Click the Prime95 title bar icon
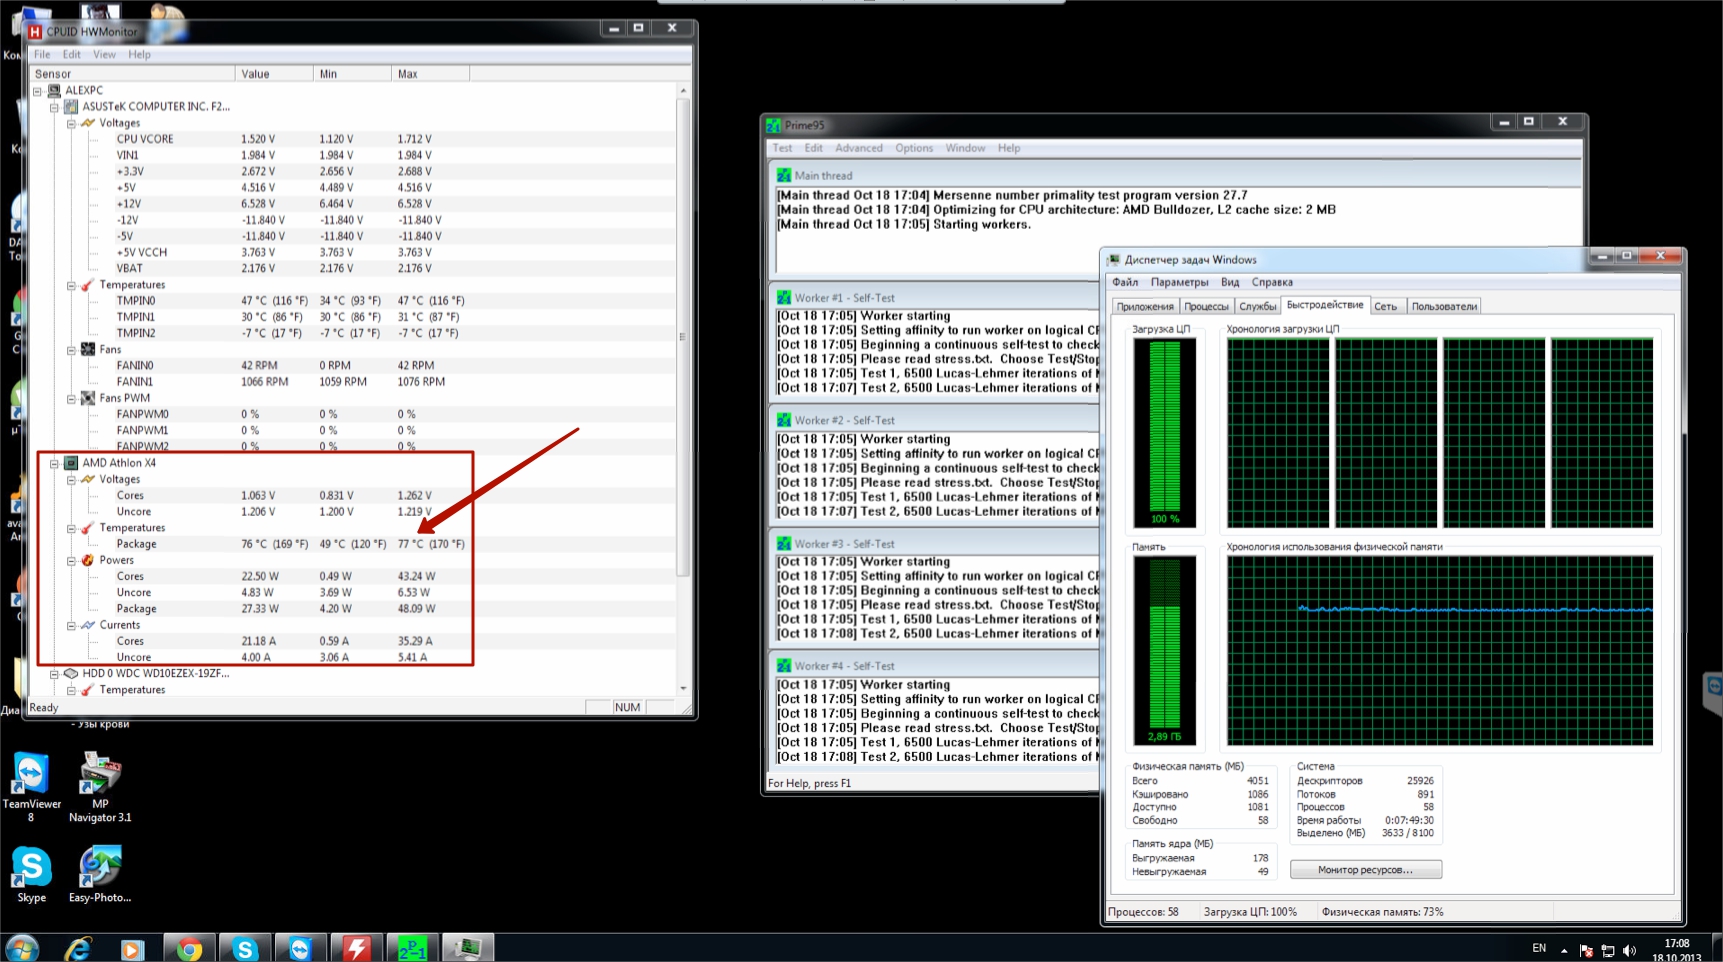 [773, 125]
